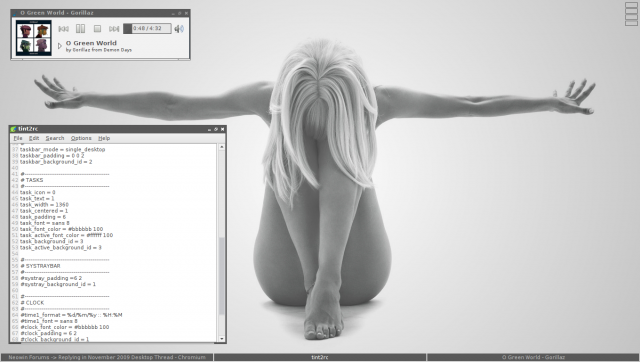The height and width of the screenshot is (362, 640).
Task: Open the Search menu
Action: click(x=55, y=138)
